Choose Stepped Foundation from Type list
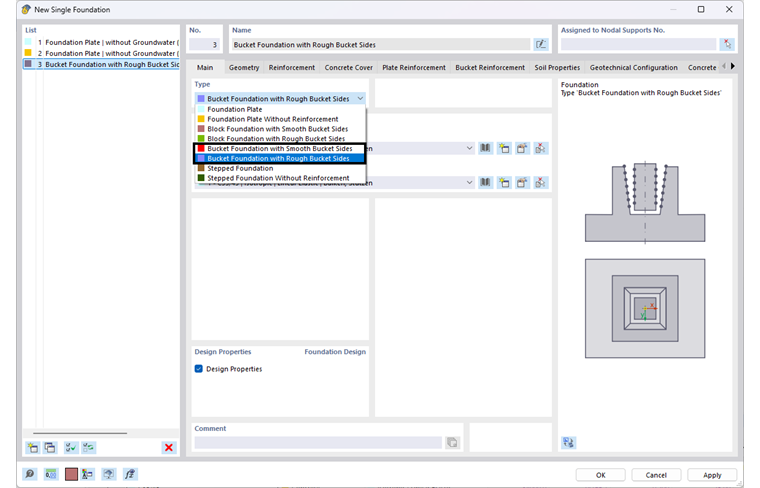Viewport: 760px width, 488px height. 280,168
